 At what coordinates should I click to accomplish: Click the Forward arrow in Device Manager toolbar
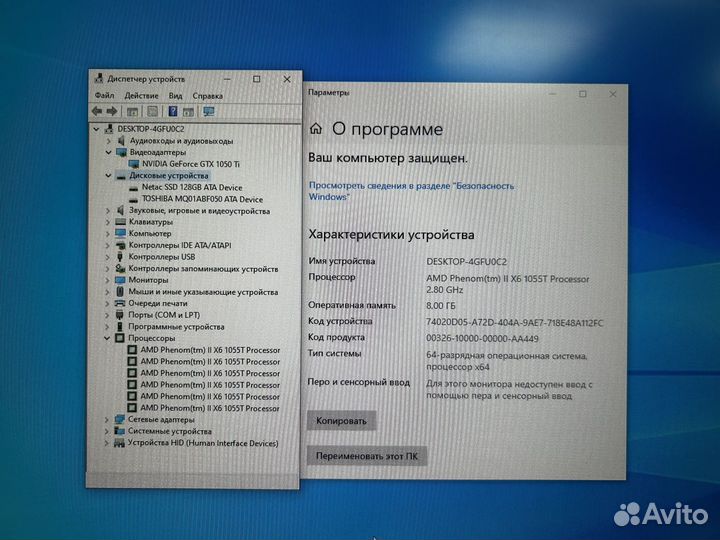click(x=111, y=111)
